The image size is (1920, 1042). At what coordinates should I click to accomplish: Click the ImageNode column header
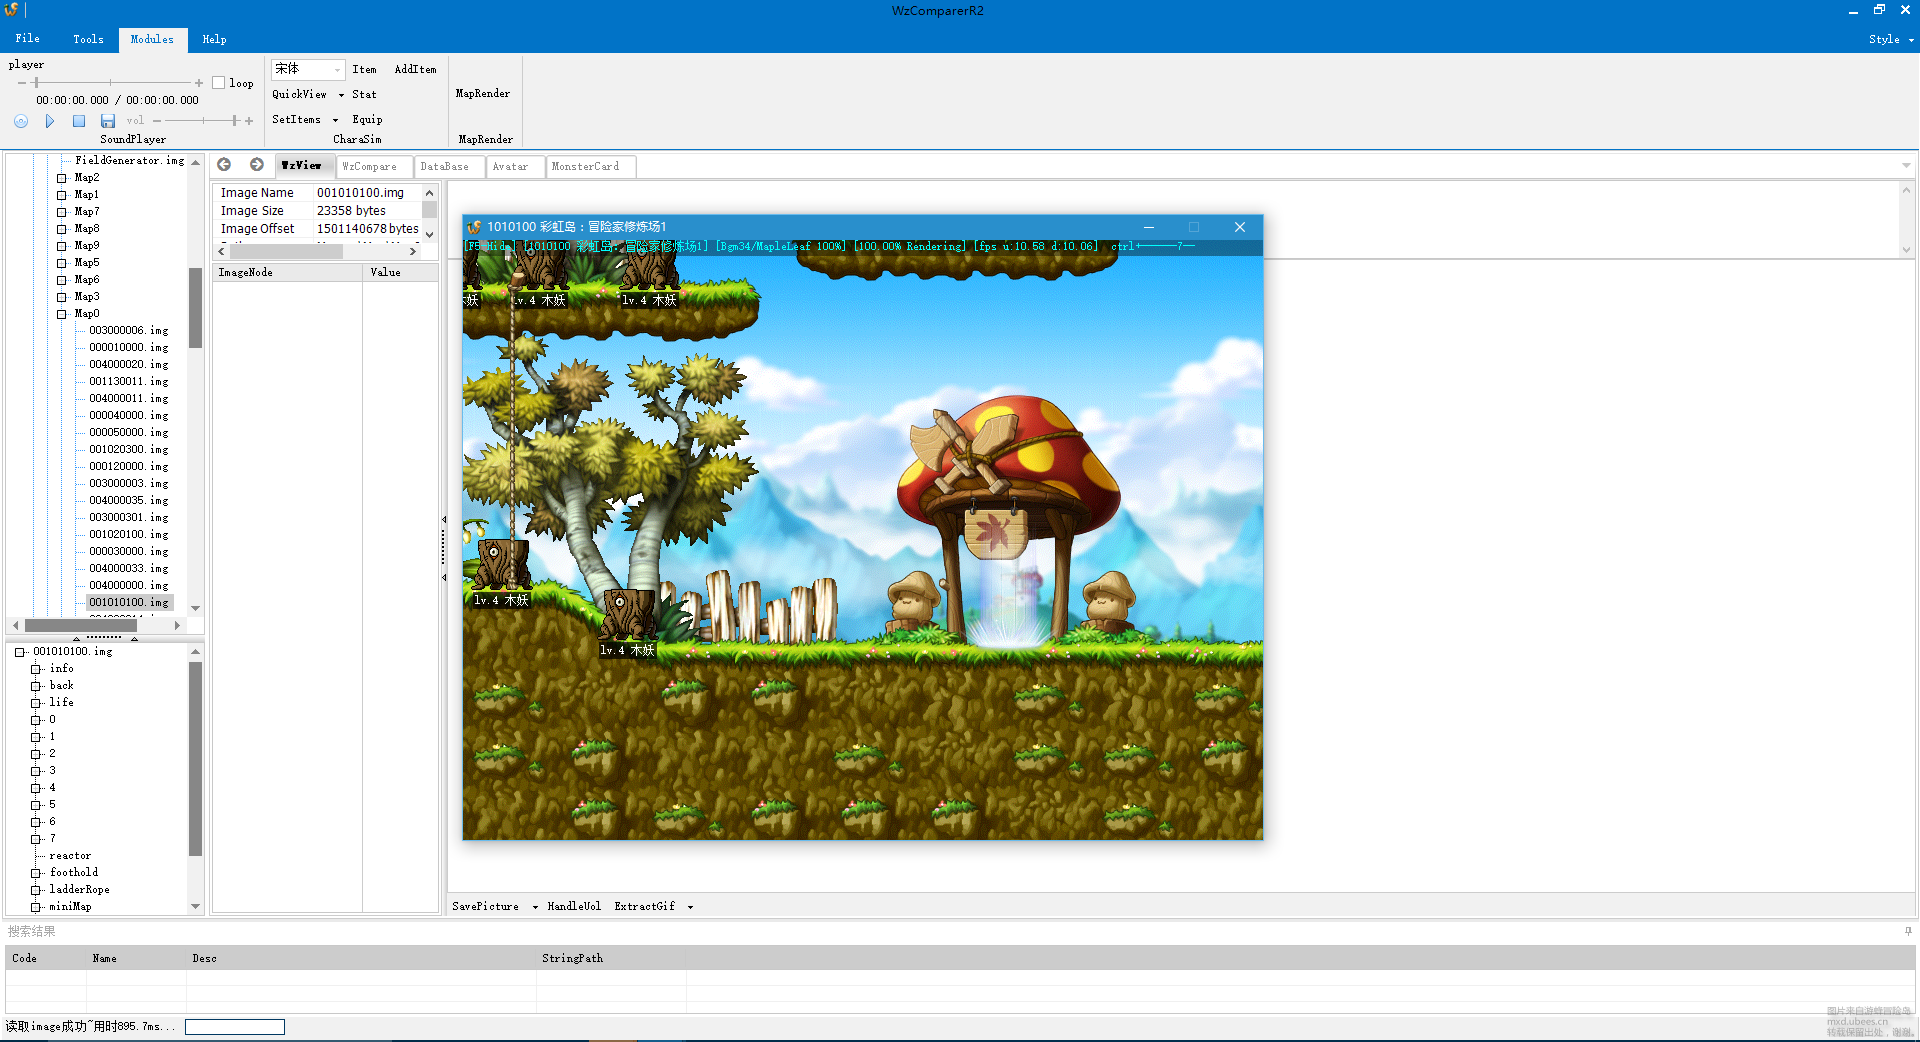click(288, 273)
